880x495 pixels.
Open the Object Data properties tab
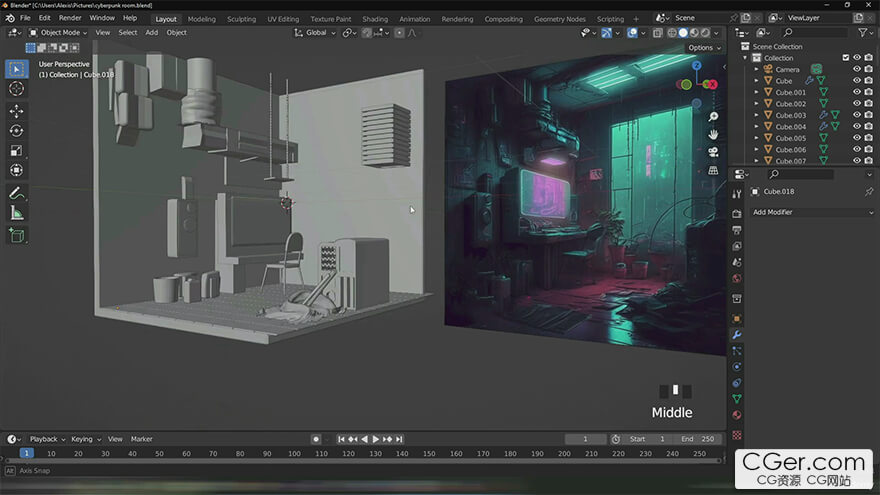tap(737, 399)
